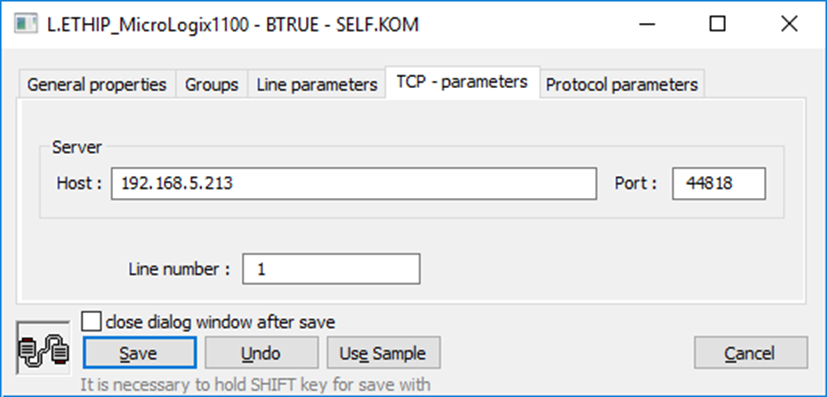Open the Groups tab

(211, 84)
